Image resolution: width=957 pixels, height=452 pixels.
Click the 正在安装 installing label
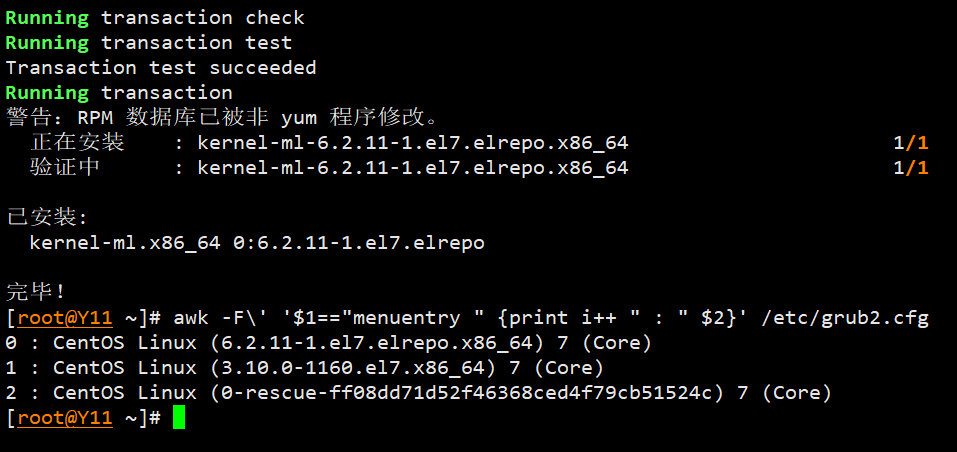click(x=77, y=142)
